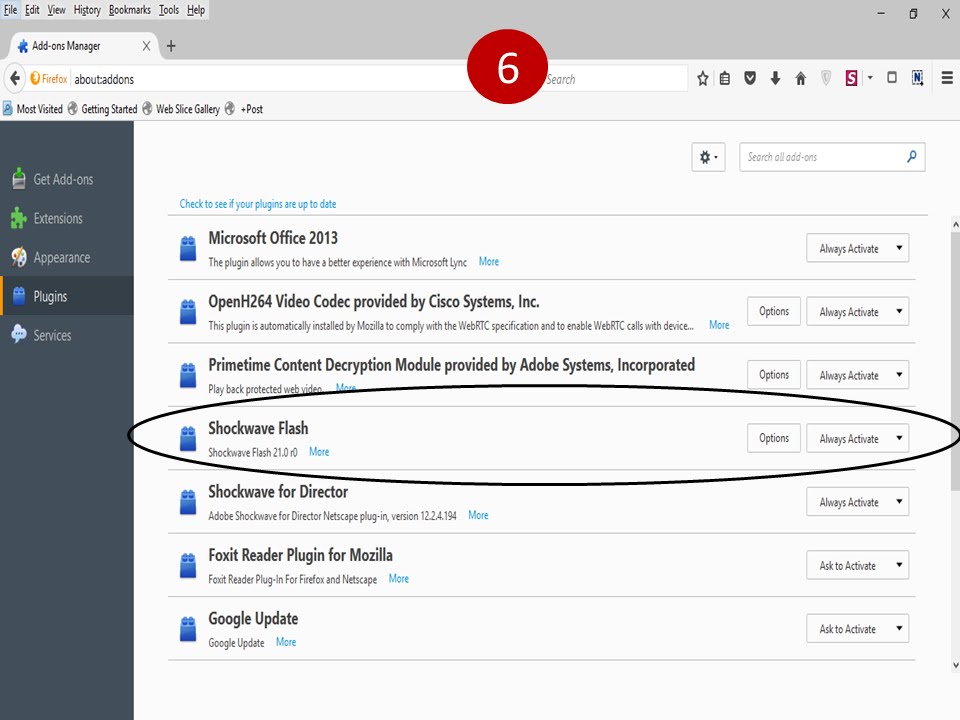Open Appearance section in sidebar
This screenshot has width=960, height=720.
(67, 258)
